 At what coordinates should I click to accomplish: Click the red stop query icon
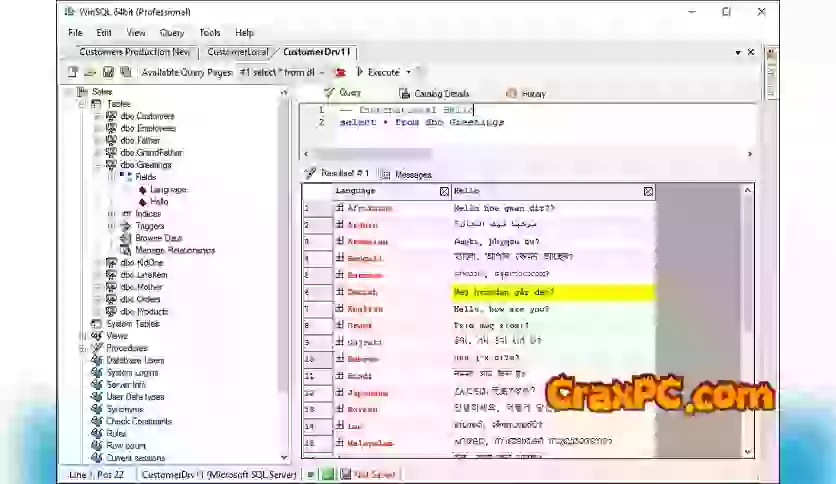pyautogui.click(x=340, y=72)
